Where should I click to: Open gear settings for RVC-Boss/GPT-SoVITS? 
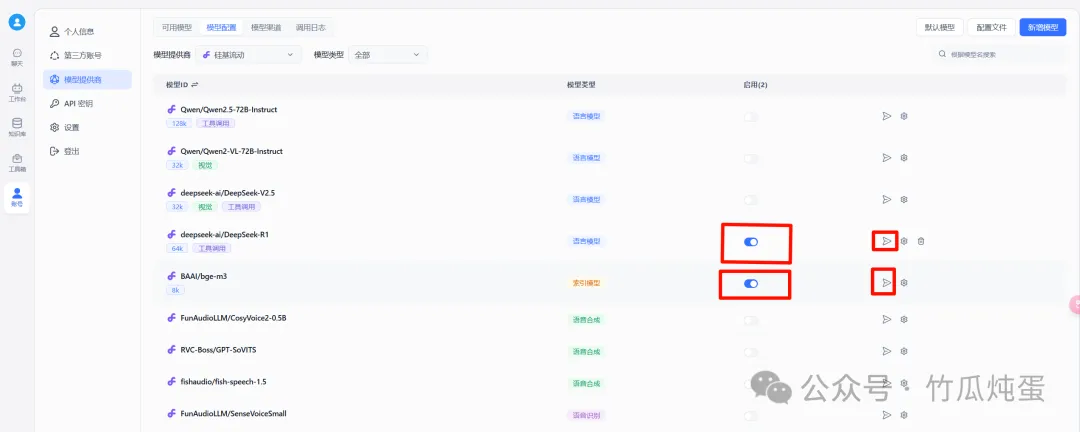tap(904, 351)
